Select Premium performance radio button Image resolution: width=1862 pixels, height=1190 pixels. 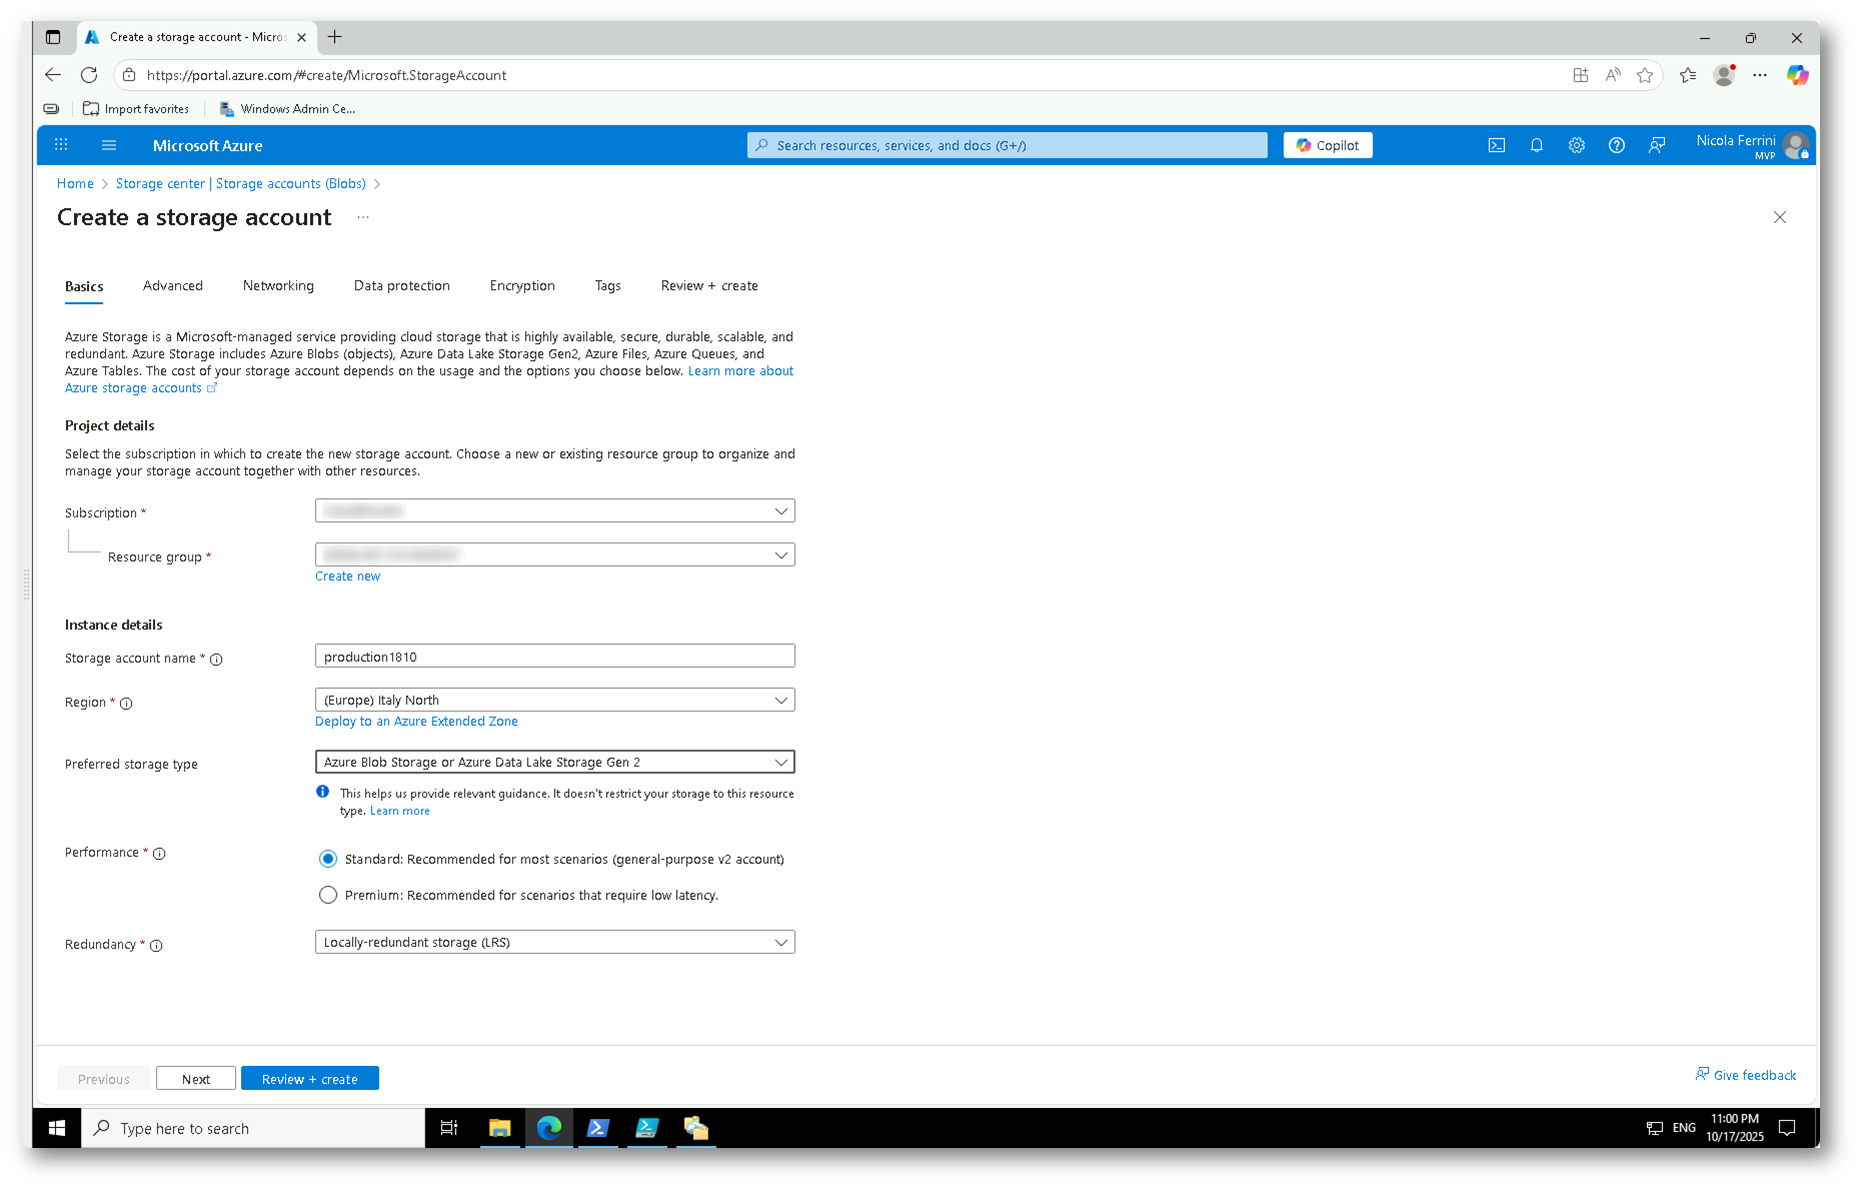[328, 895]
